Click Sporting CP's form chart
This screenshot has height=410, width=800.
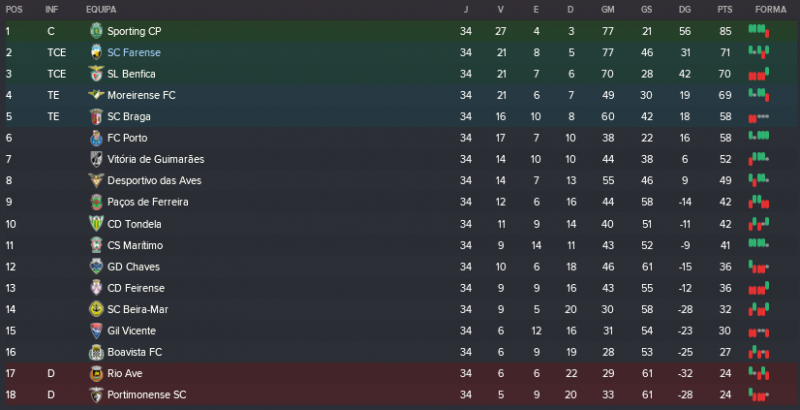tap(760, 31)
